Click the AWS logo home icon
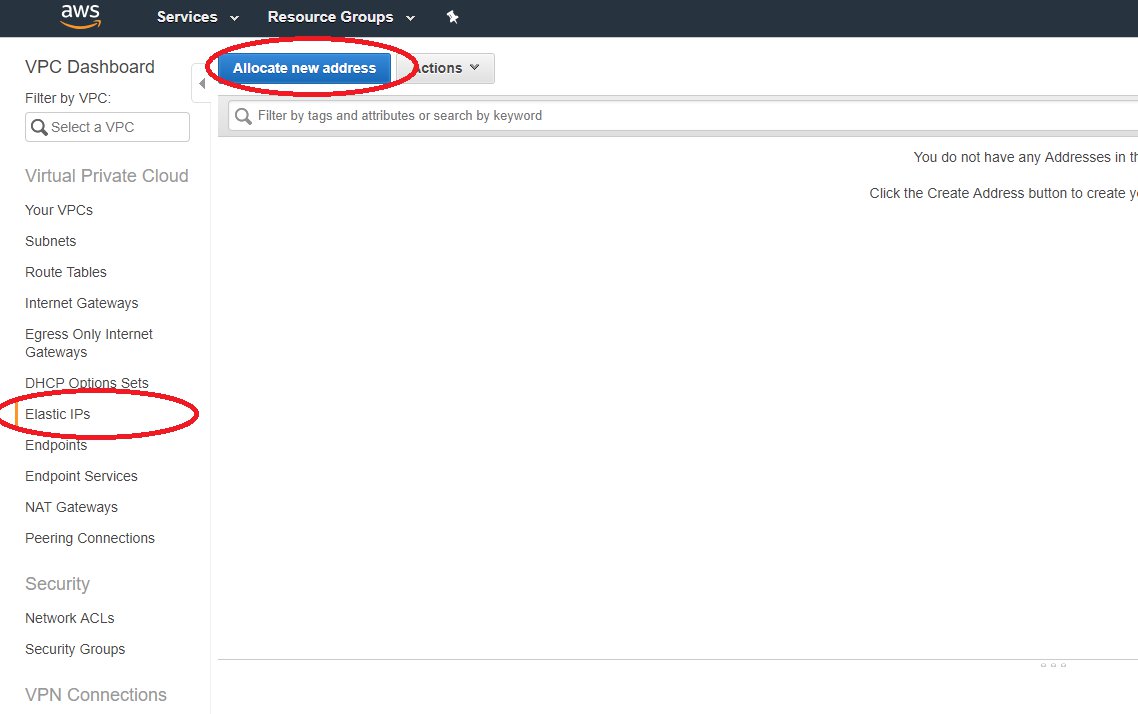Image resolution: width=1138 pixels, height=714 pixels. pyautogui.click(x=81, y=16)
